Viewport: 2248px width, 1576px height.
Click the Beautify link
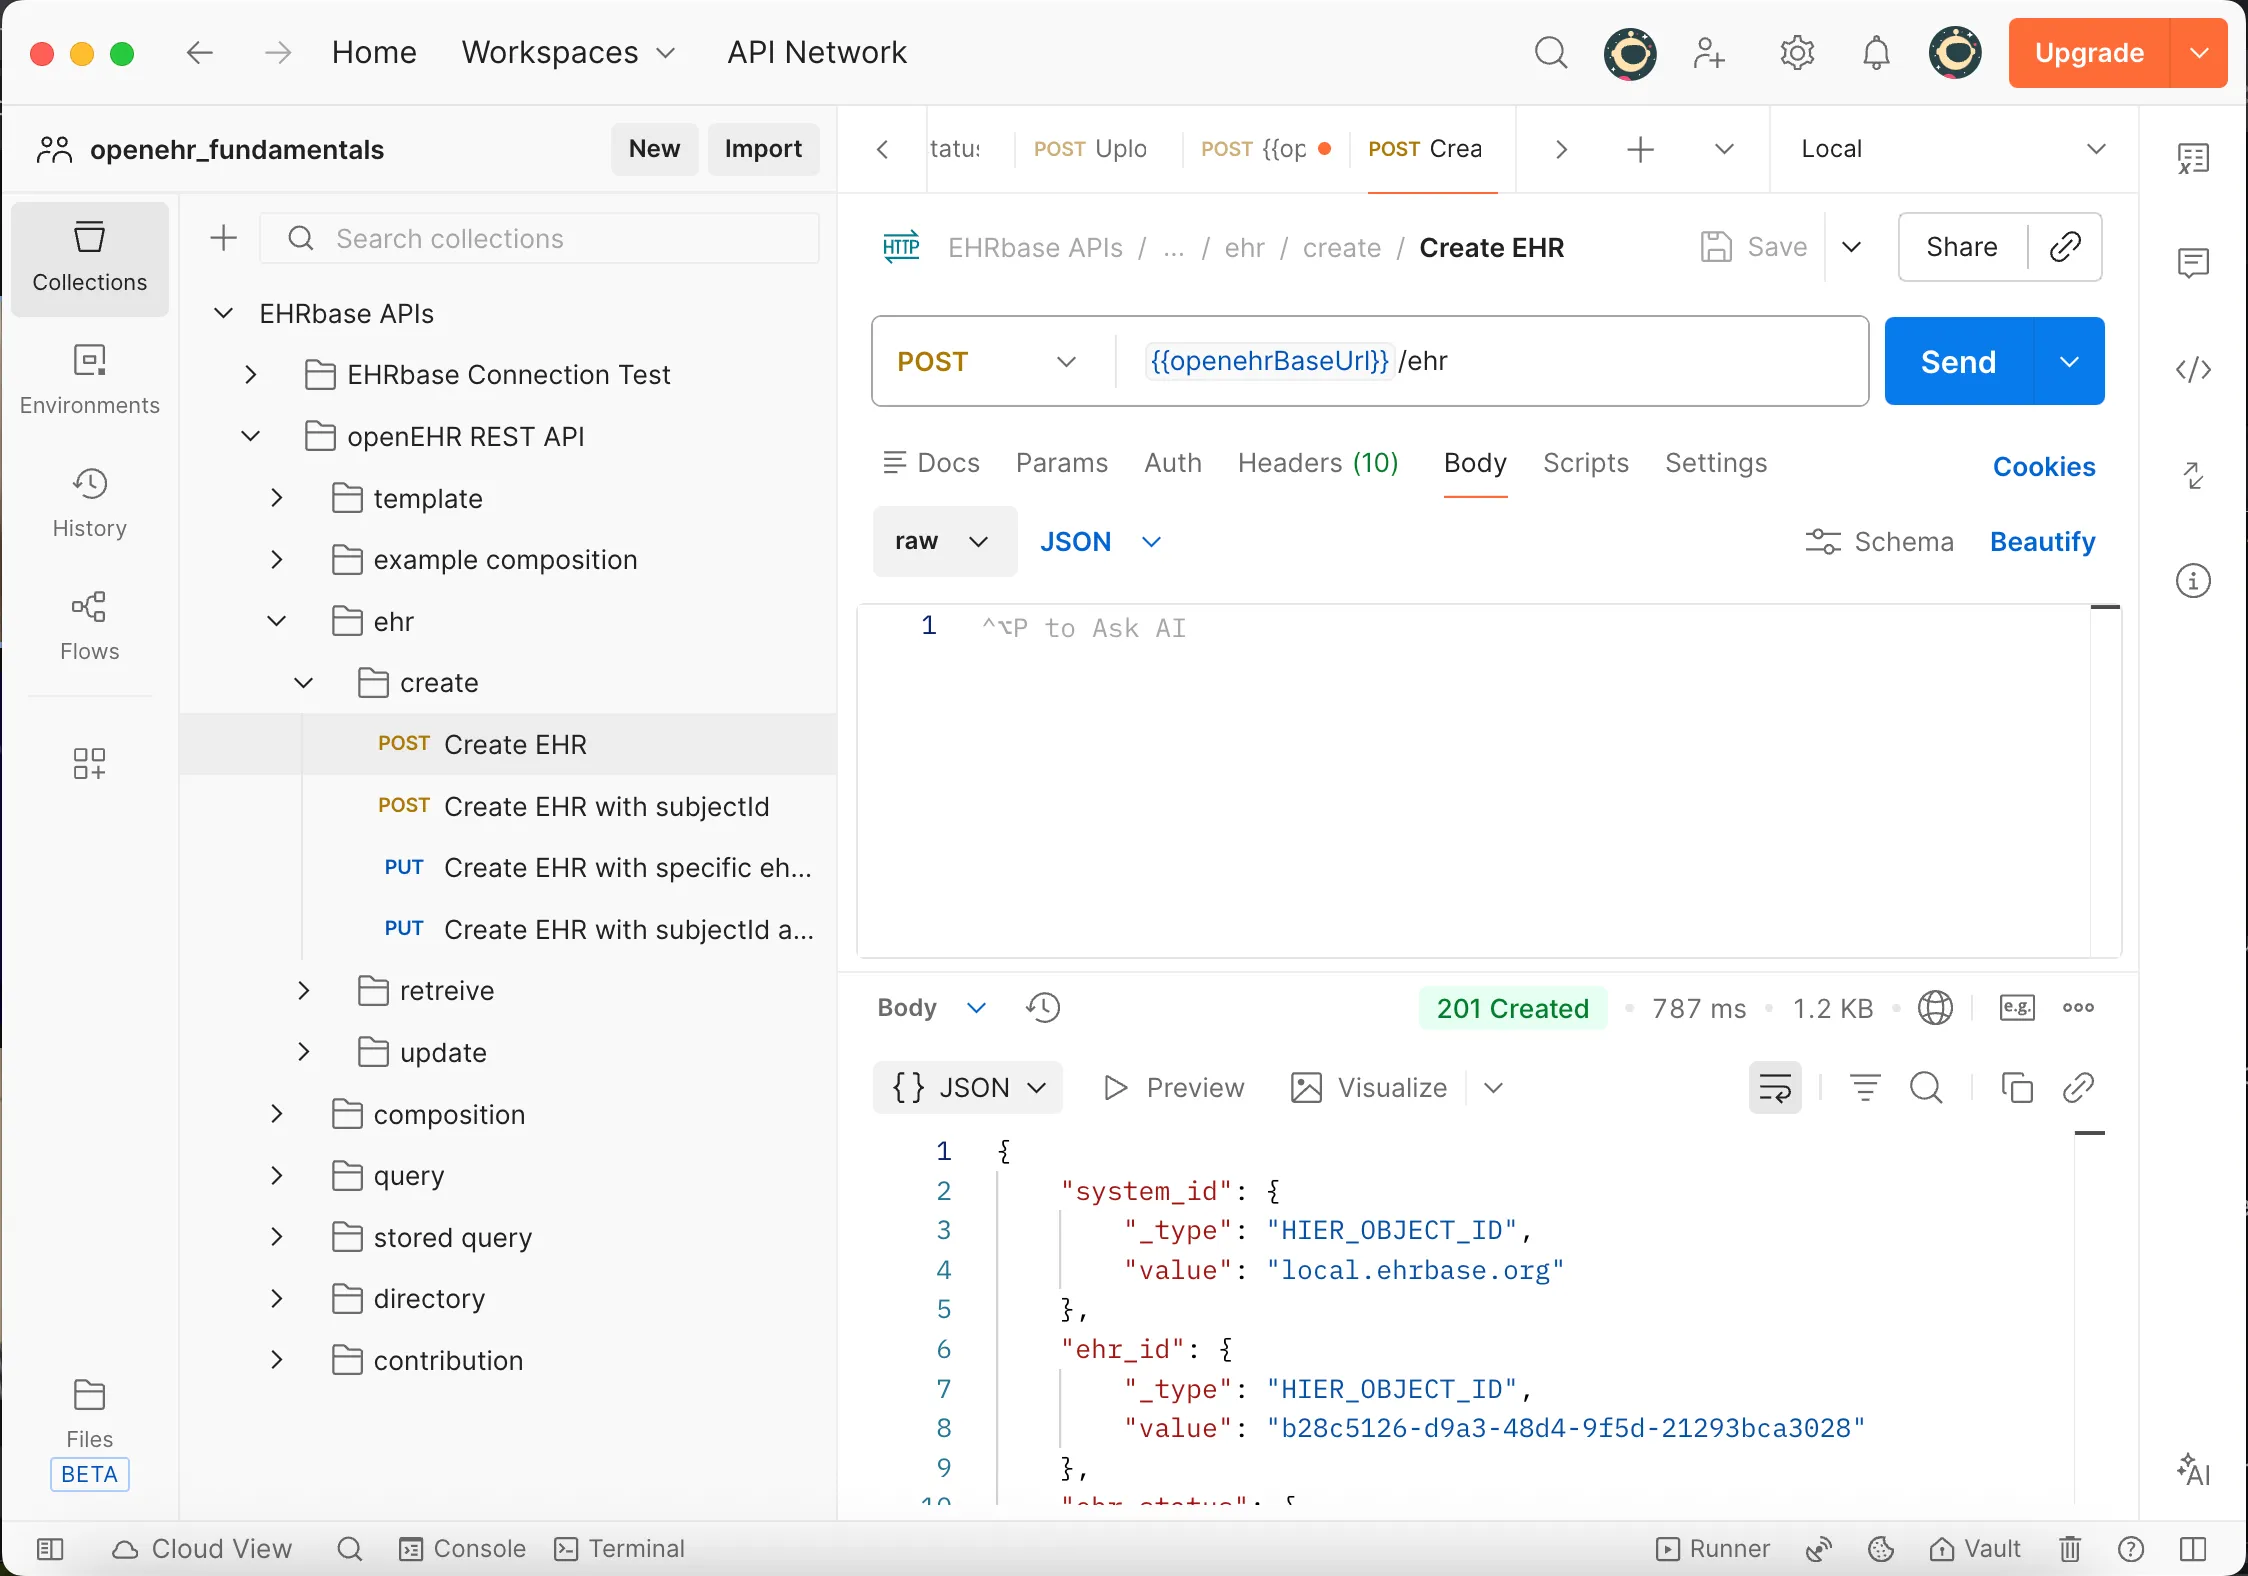pyautogui.click(x=2042, y=541)
